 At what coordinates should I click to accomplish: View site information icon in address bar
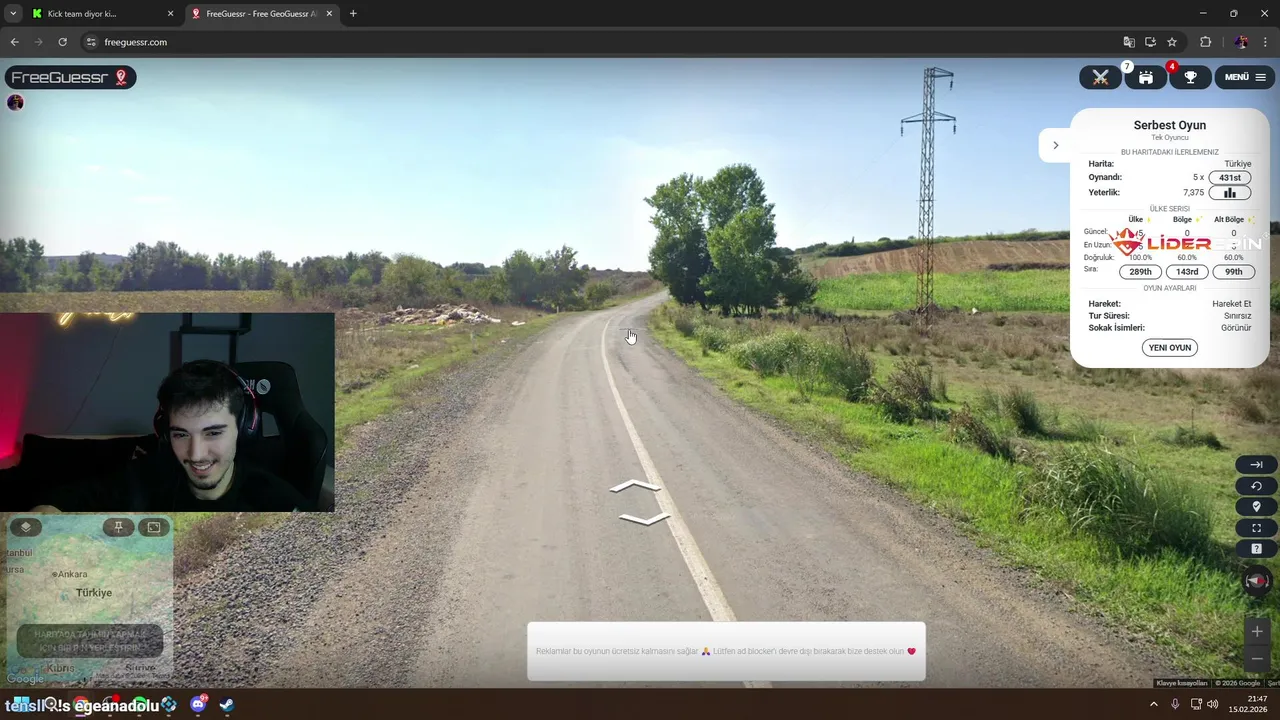click(x=91, y=42)
